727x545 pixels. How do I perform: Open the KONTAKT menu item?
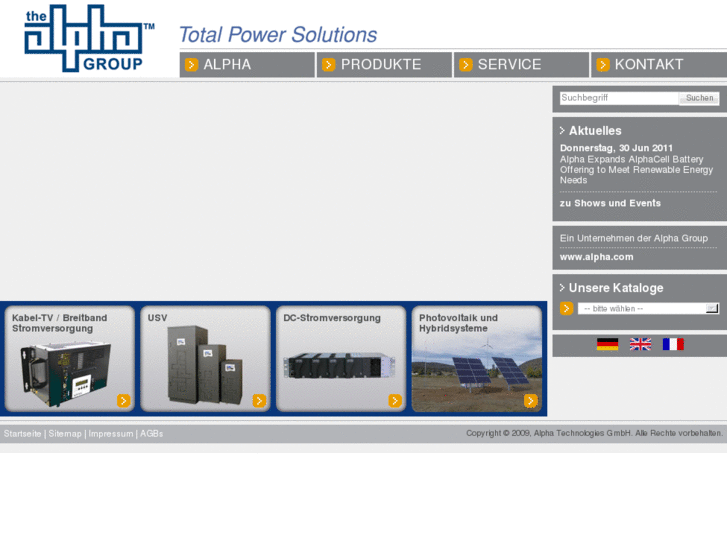(659, 64)
